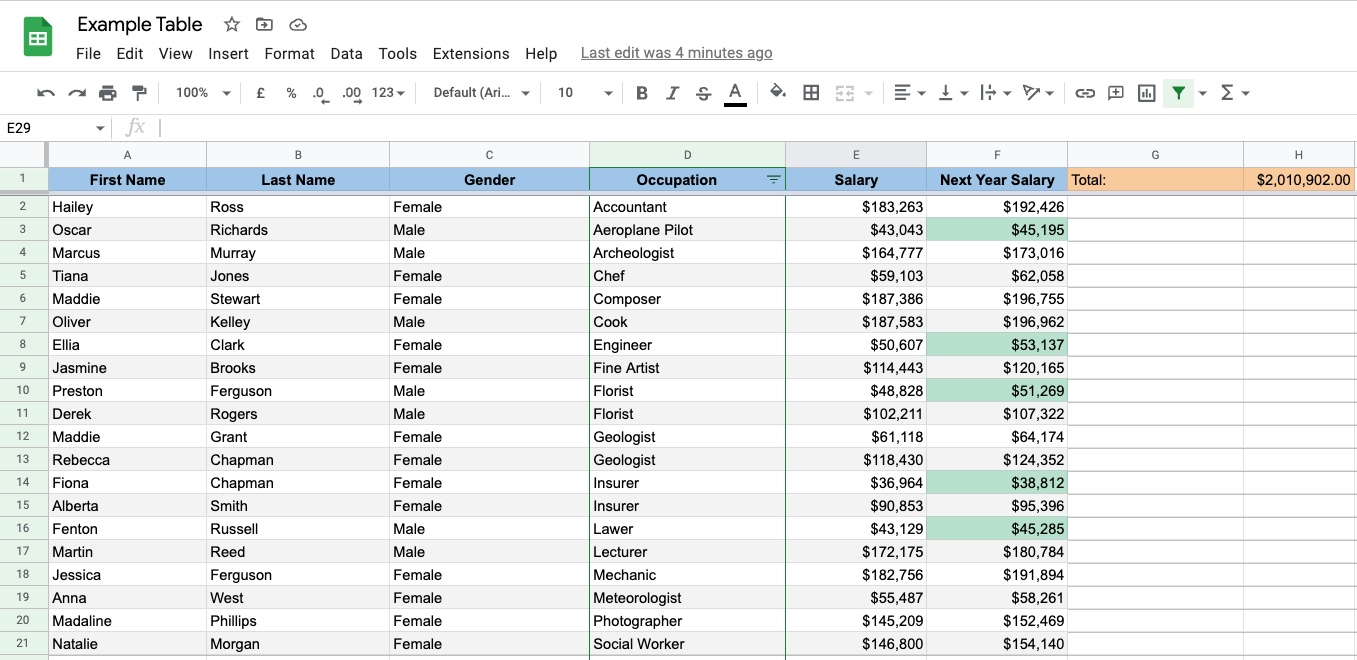The width and height of the screenshot is (1357, 660).
Task: Open the borders tool
Action: coord(811,92)
